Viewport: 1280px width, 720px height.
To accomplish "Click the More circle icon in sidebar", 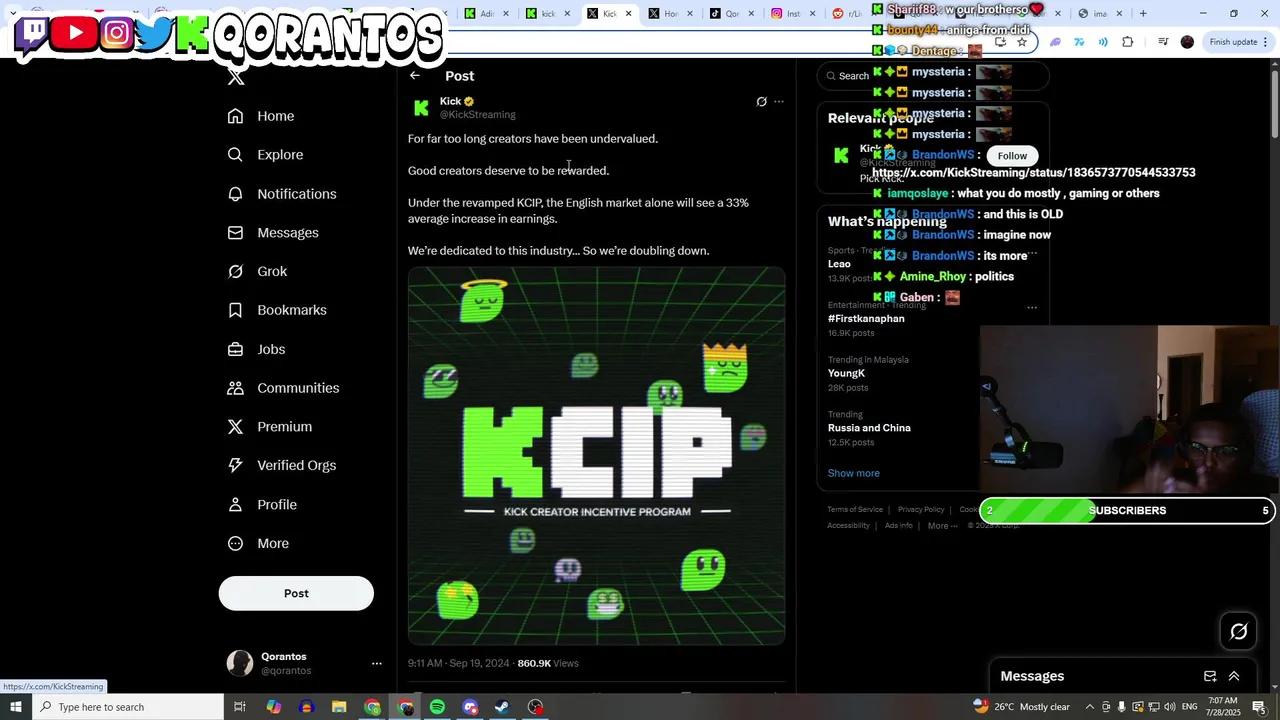I will (x=235, y=544).
